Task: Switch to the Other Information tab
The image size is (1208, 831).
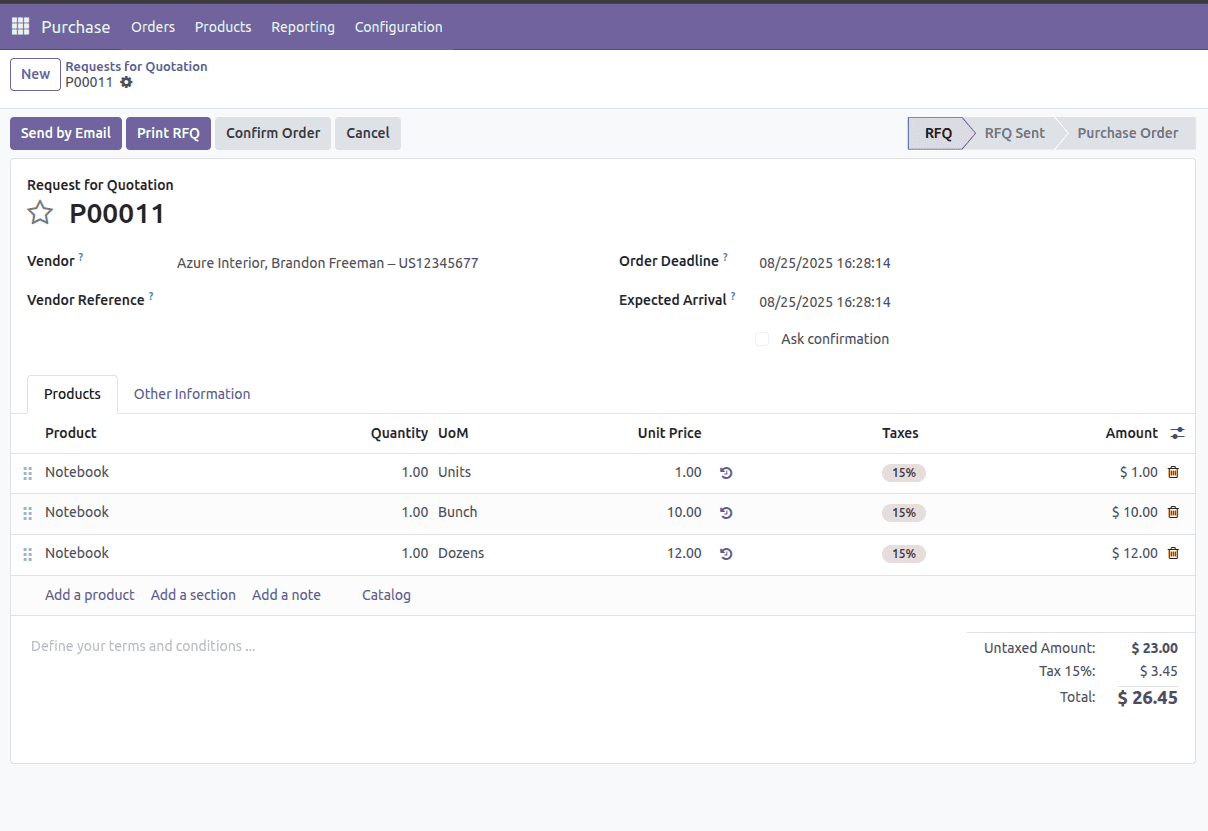Action: pyautogui.click(x=191, y=393)
